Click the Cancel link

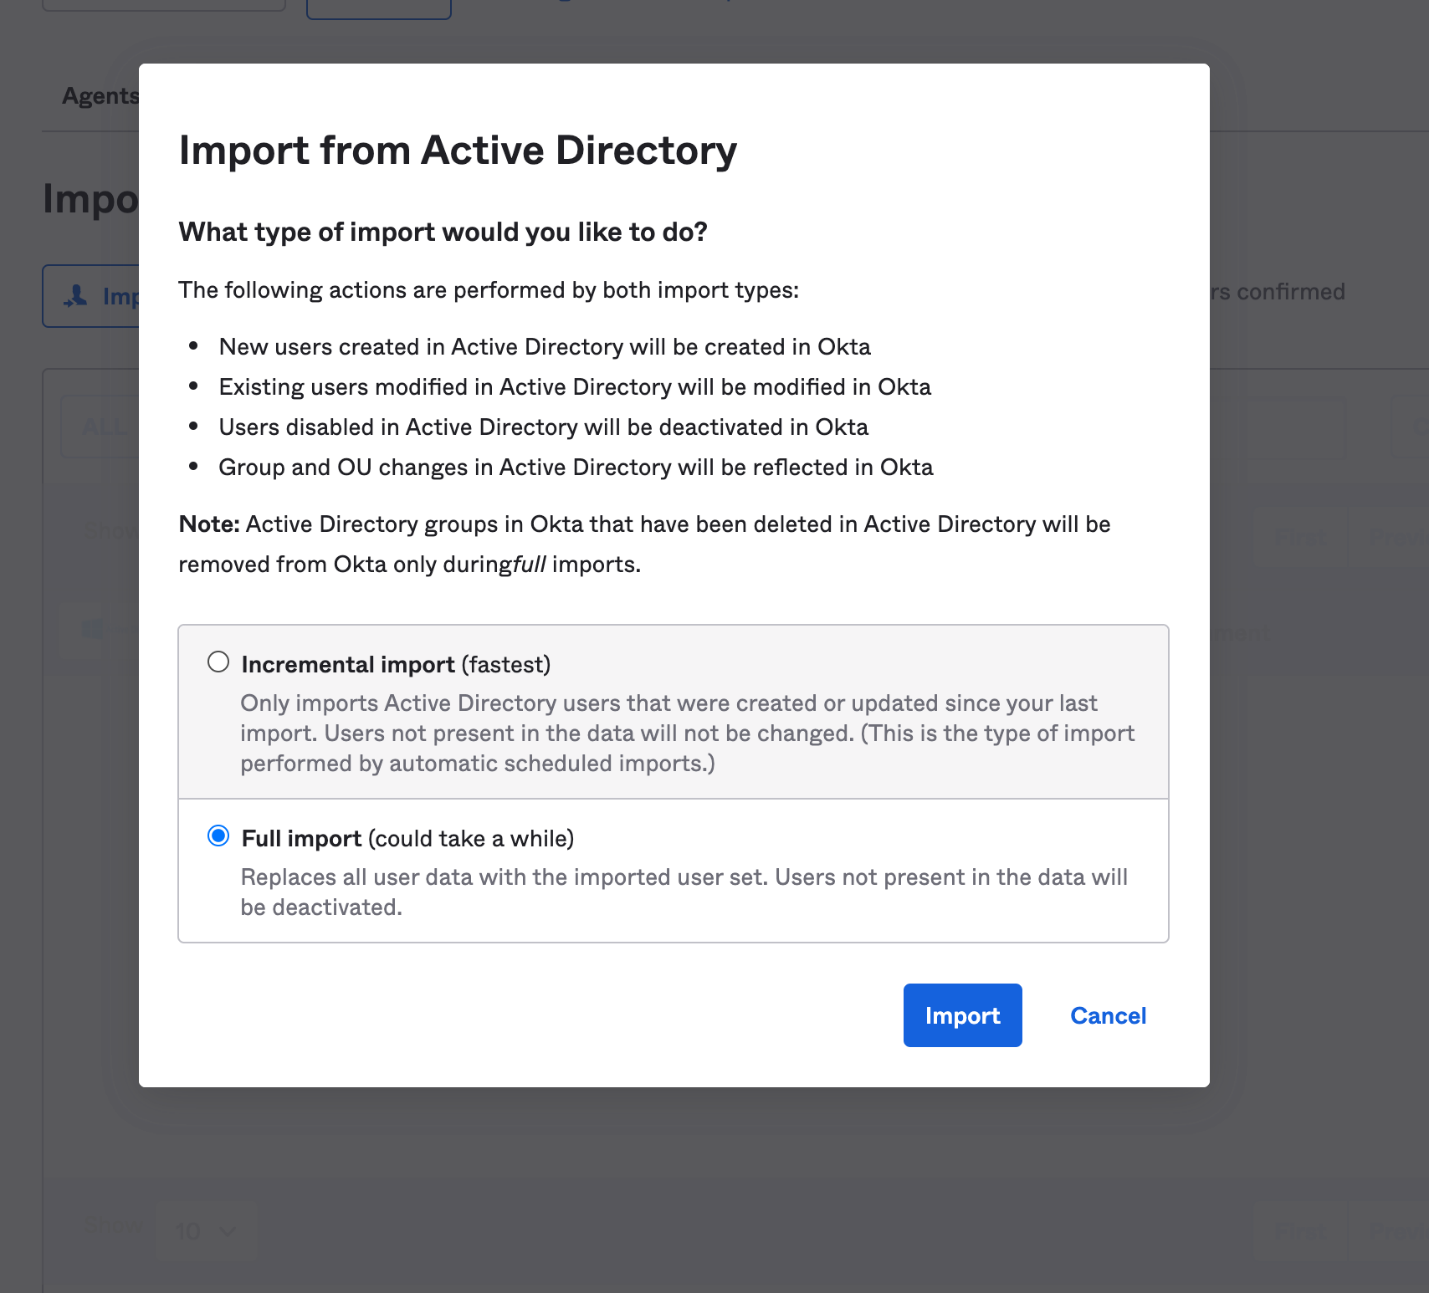1107,1015
